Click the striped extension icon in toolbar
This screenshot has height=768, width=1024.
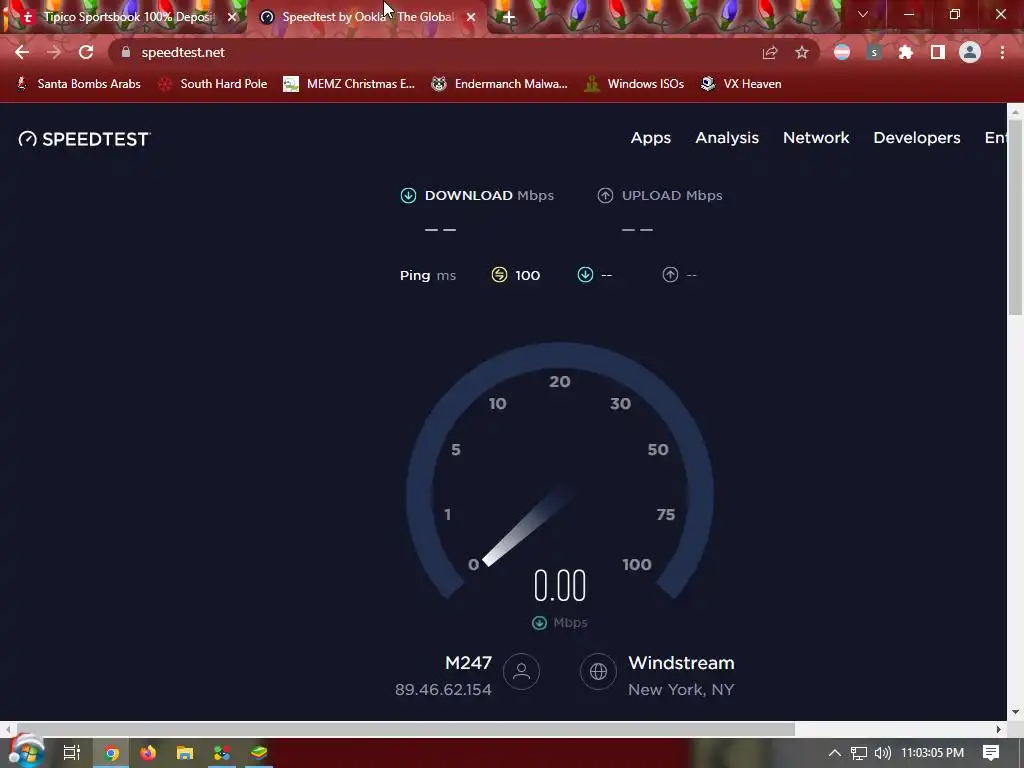pos(842,52)
